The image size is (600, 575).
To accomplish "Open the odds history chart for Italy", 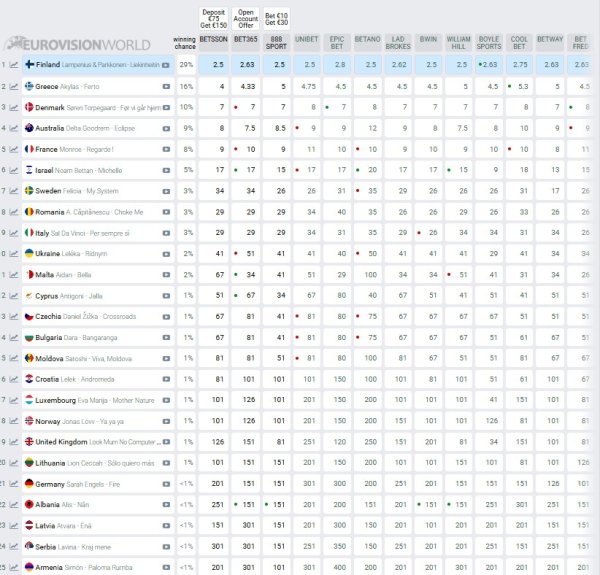I will (x=14, y=233).
